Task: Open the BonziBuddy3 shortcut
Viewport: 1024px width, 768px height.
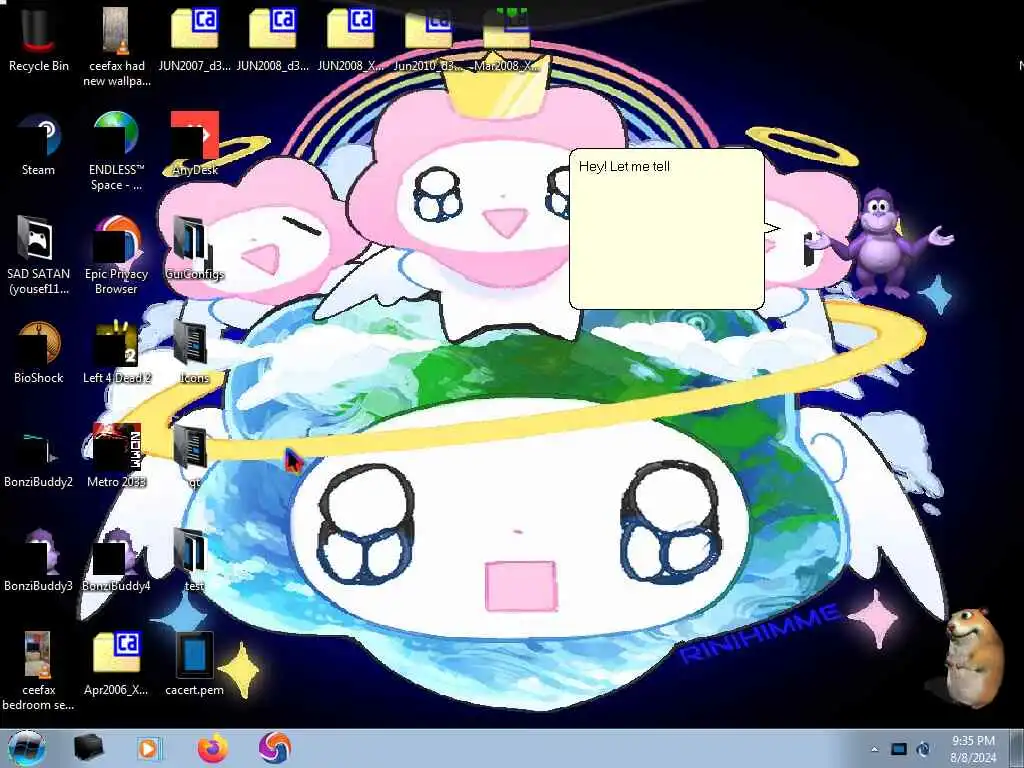Action: [x=39, y=560]
